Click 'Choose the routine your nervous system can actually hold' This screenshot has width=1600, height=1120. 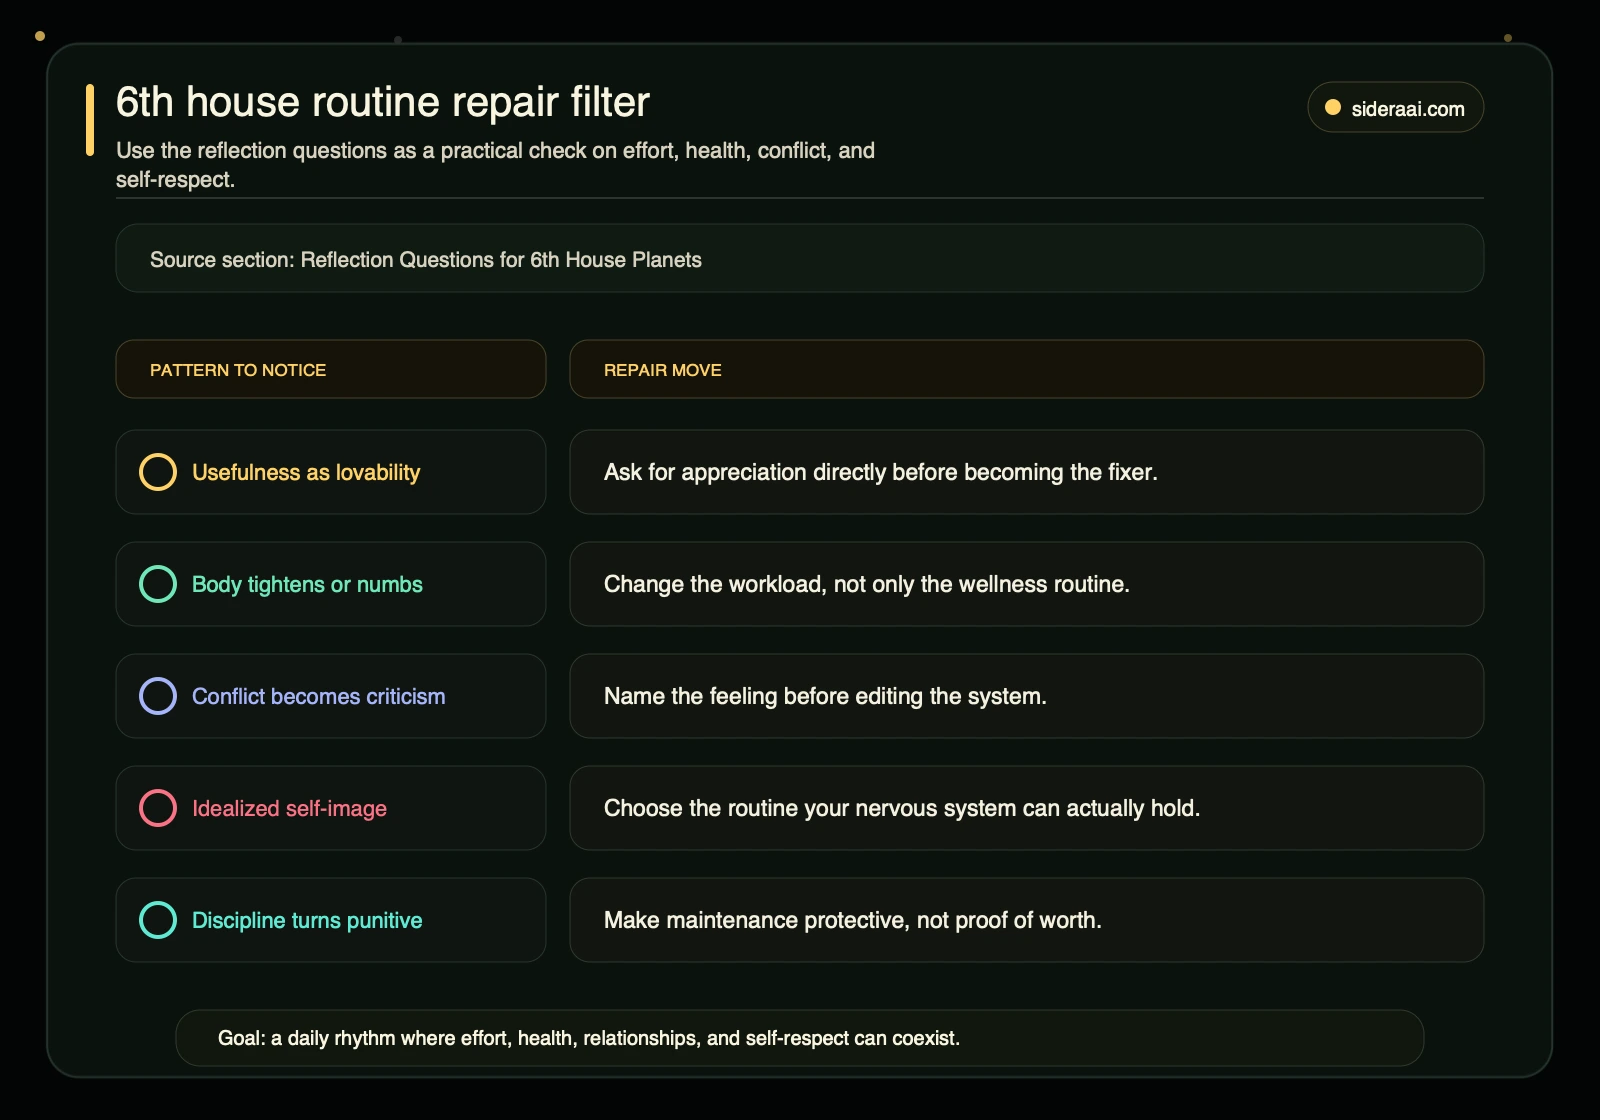coord(901,808)
